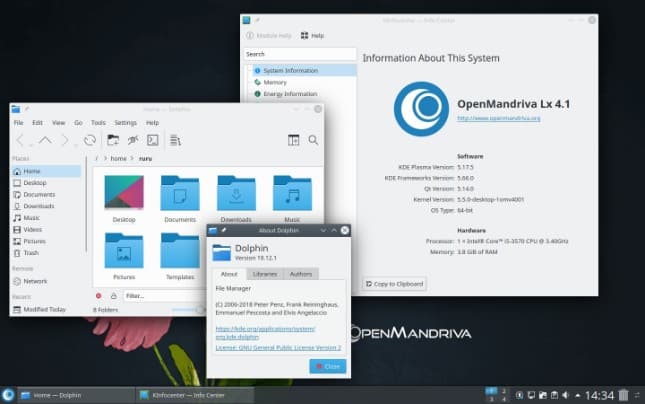Screen dimensions: 645x404
Task: Open the terminal icon in Dolphin toolbar
Action: pos(153,140)
